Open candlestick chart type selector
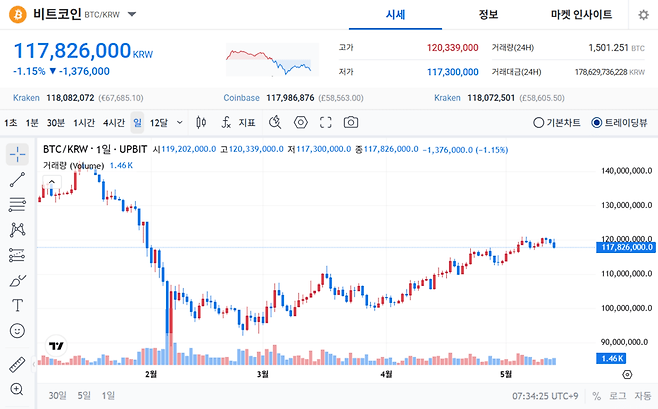658x409 pixels. 201,122
